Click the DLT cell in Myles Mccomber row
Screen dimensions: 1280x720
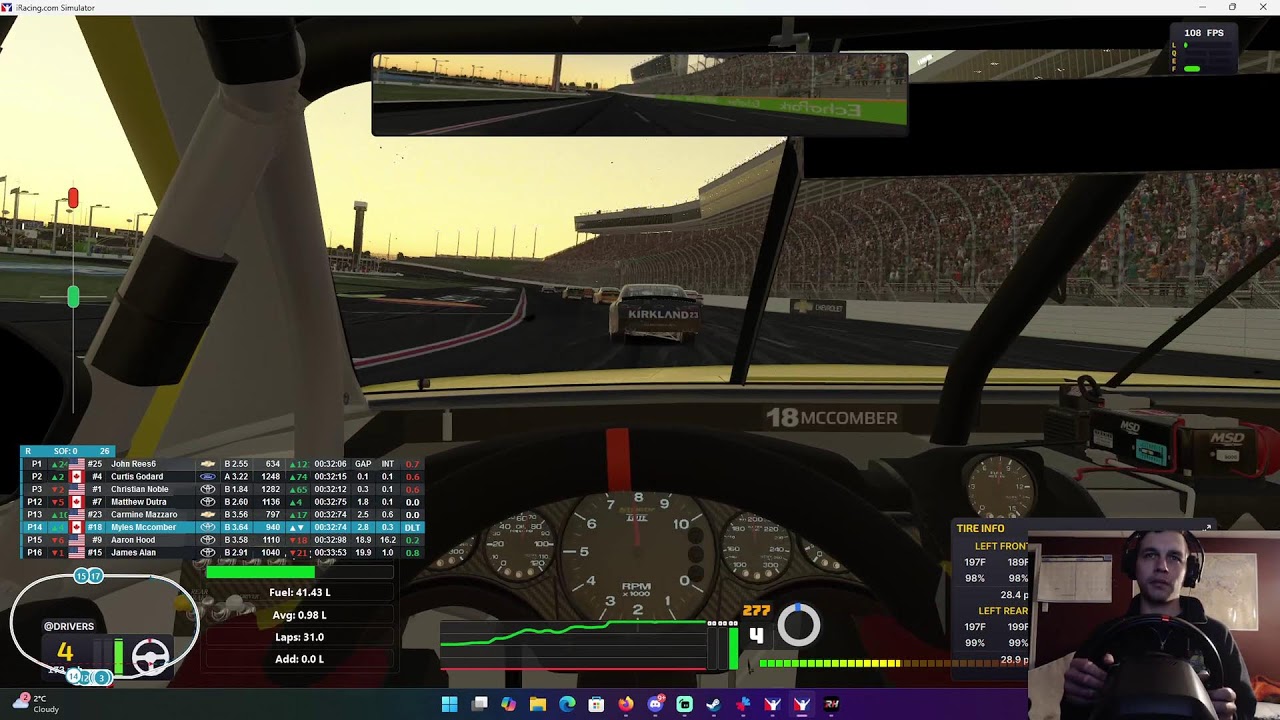[x=412, y=527]
